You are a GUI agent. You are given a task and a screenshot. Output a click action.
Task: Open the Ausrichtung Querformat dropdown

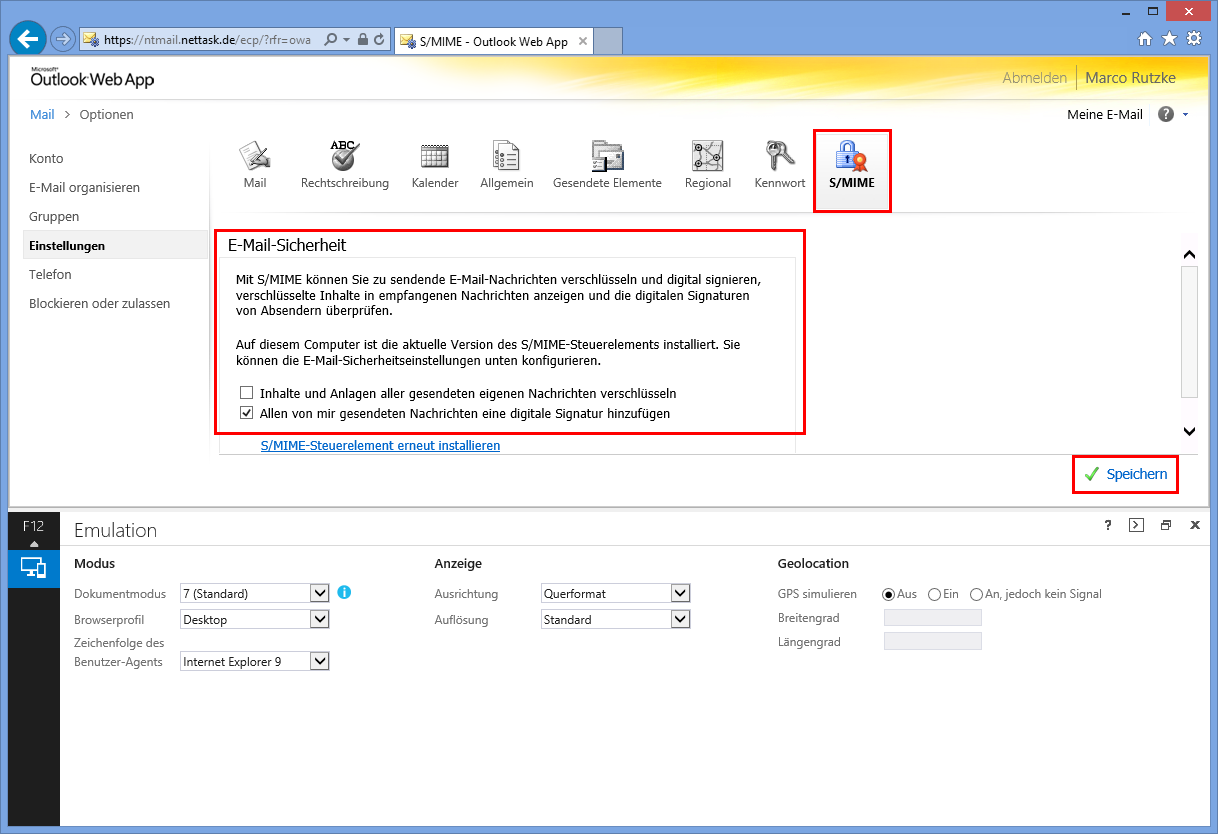point(616,593)
